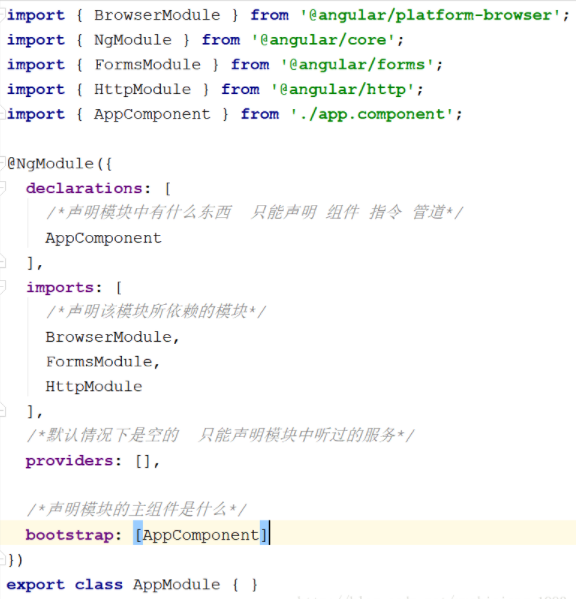Place cursor on AppComponent in fifth import line
Viewport: 580px width, 599px height.
[x=152, y=115]
